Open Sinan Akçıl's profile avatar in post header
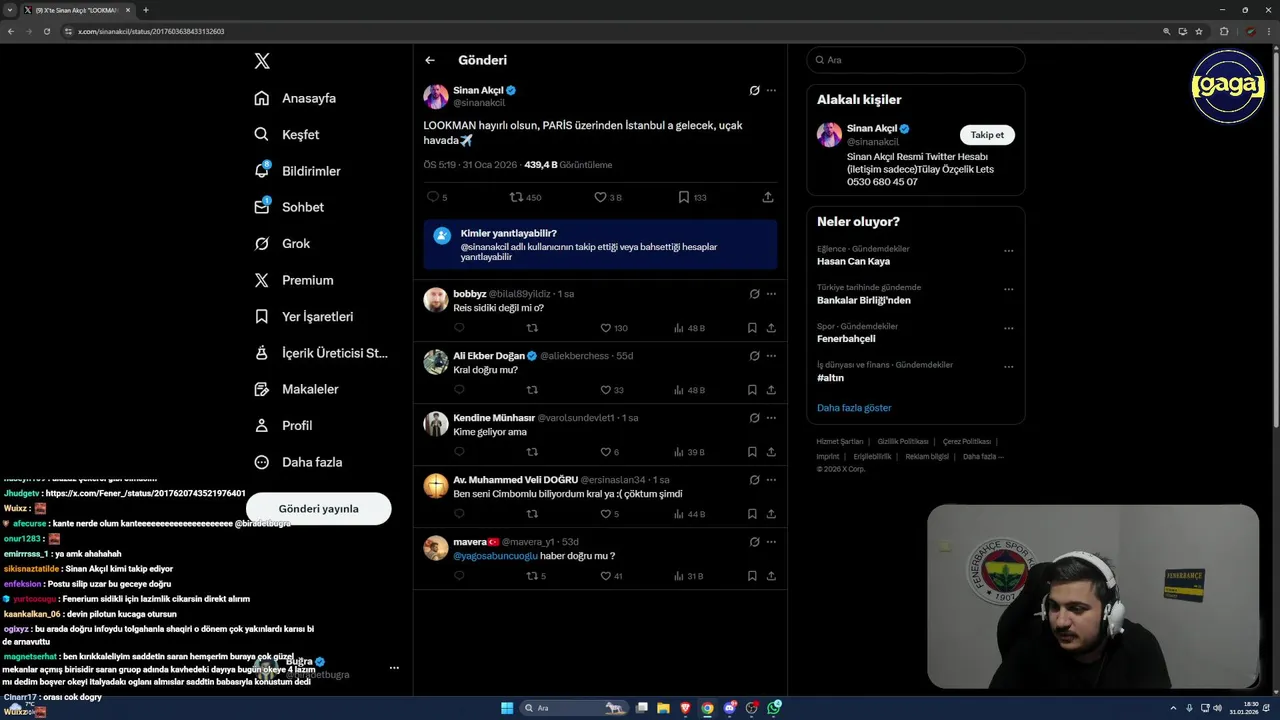The height and width of the screenshot is (720, 1280). 436,97
